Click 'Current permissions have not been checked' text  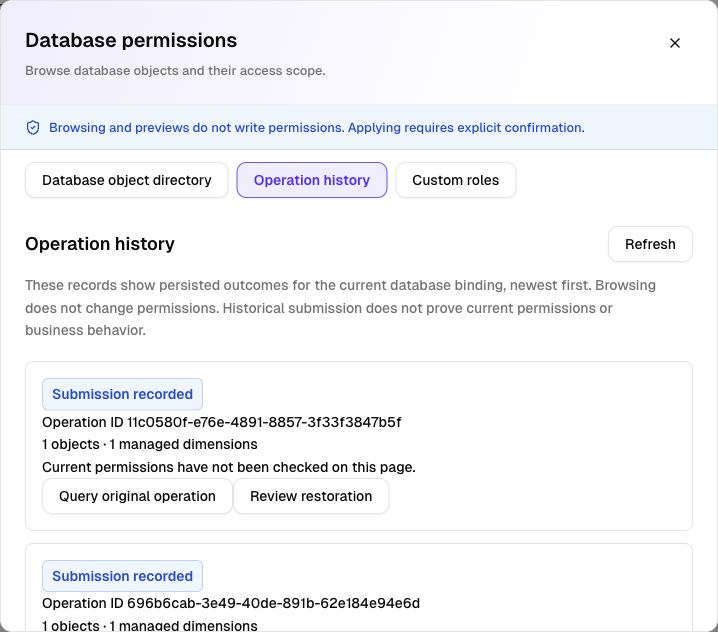pyautogui.click(x=229, y=467)
